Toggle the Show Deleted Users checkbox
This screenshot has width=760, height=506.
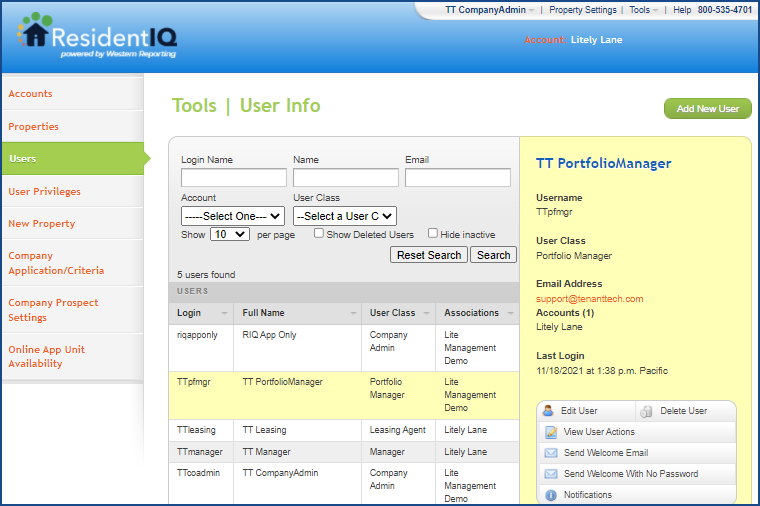pyautogui.click(x=318, y=234)
